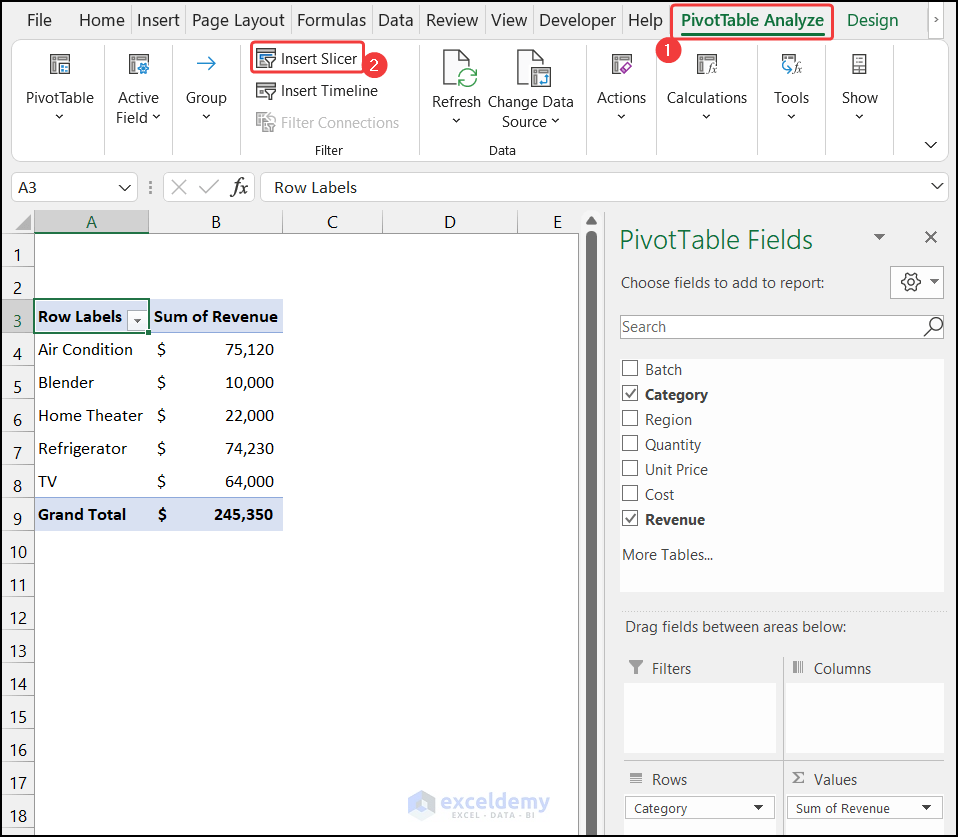
Task: Click the More Tables link
Action: point(667,555)
